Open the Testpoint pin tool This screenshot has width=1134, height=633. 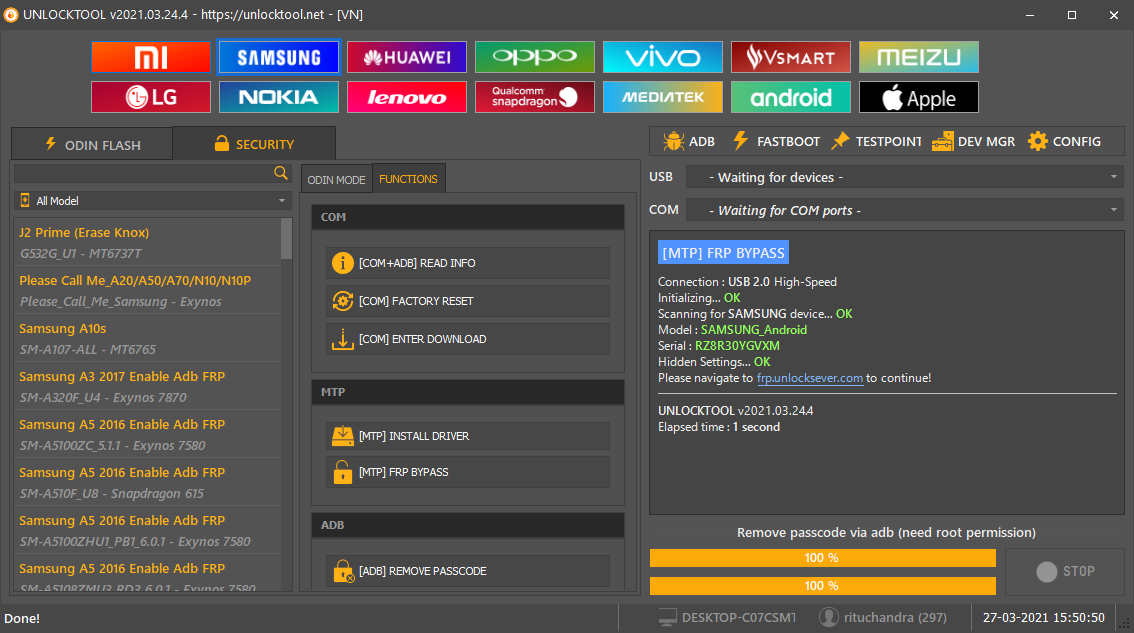[876, 142]
